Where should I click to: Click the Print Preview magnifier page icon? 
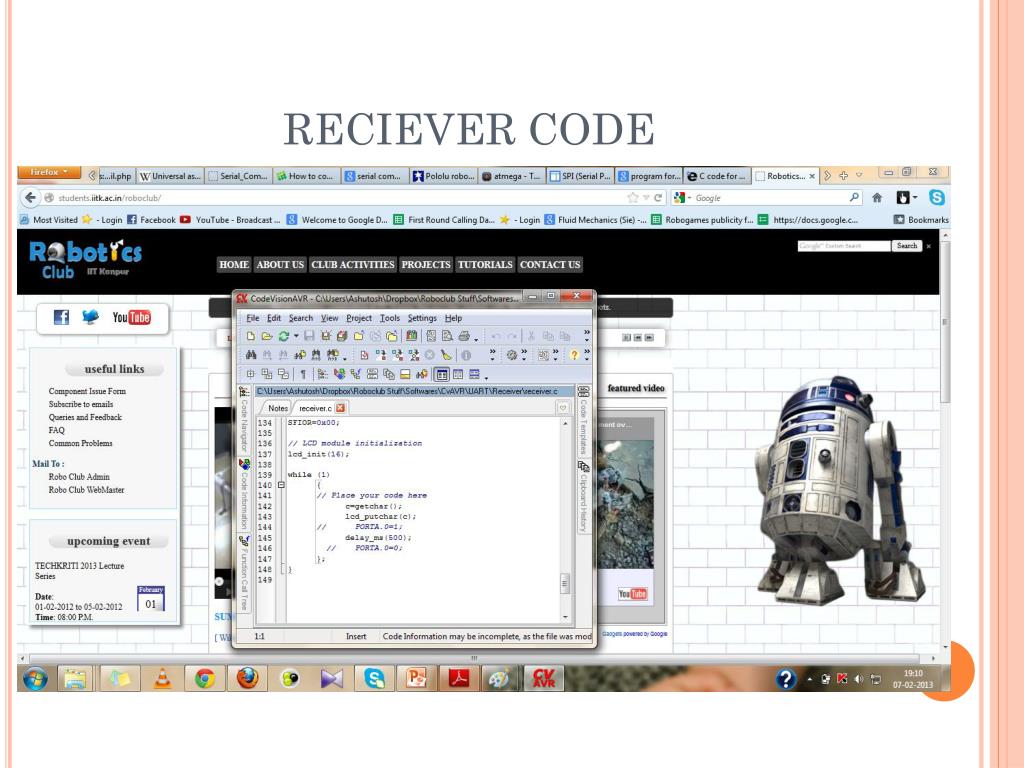pyautogui.click(x=447, y=336)
